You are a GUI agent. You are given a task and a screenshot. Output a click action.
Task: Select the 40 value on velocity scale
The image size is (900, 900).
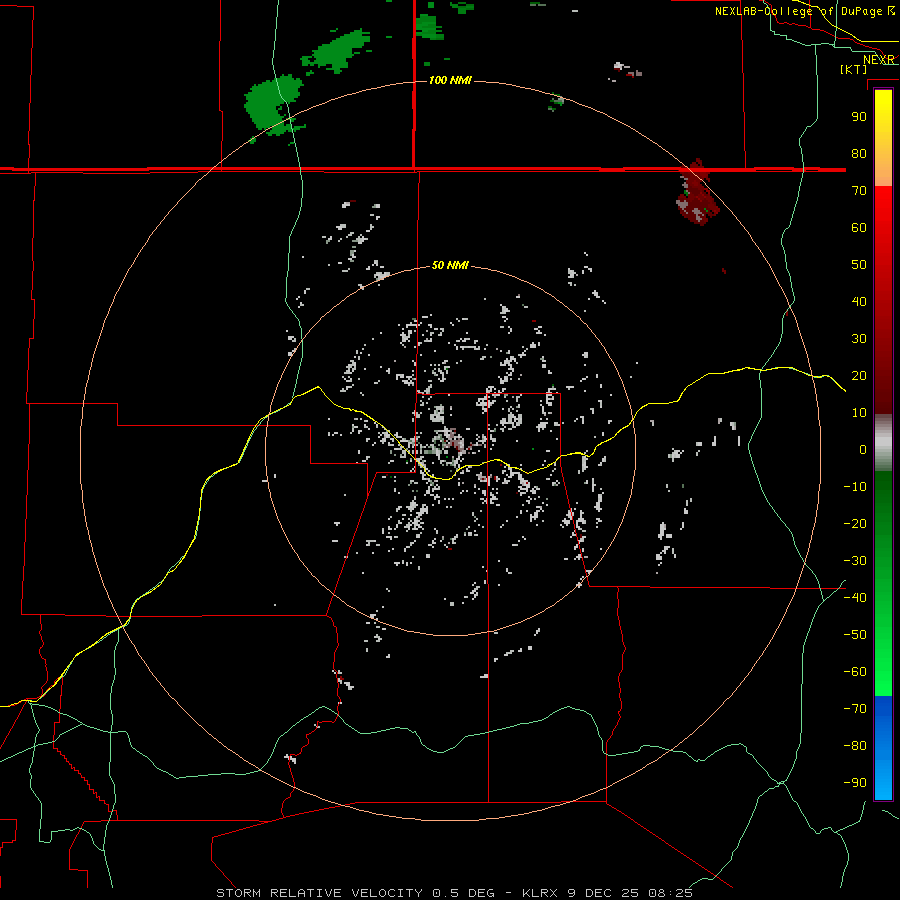click(859, 301)
